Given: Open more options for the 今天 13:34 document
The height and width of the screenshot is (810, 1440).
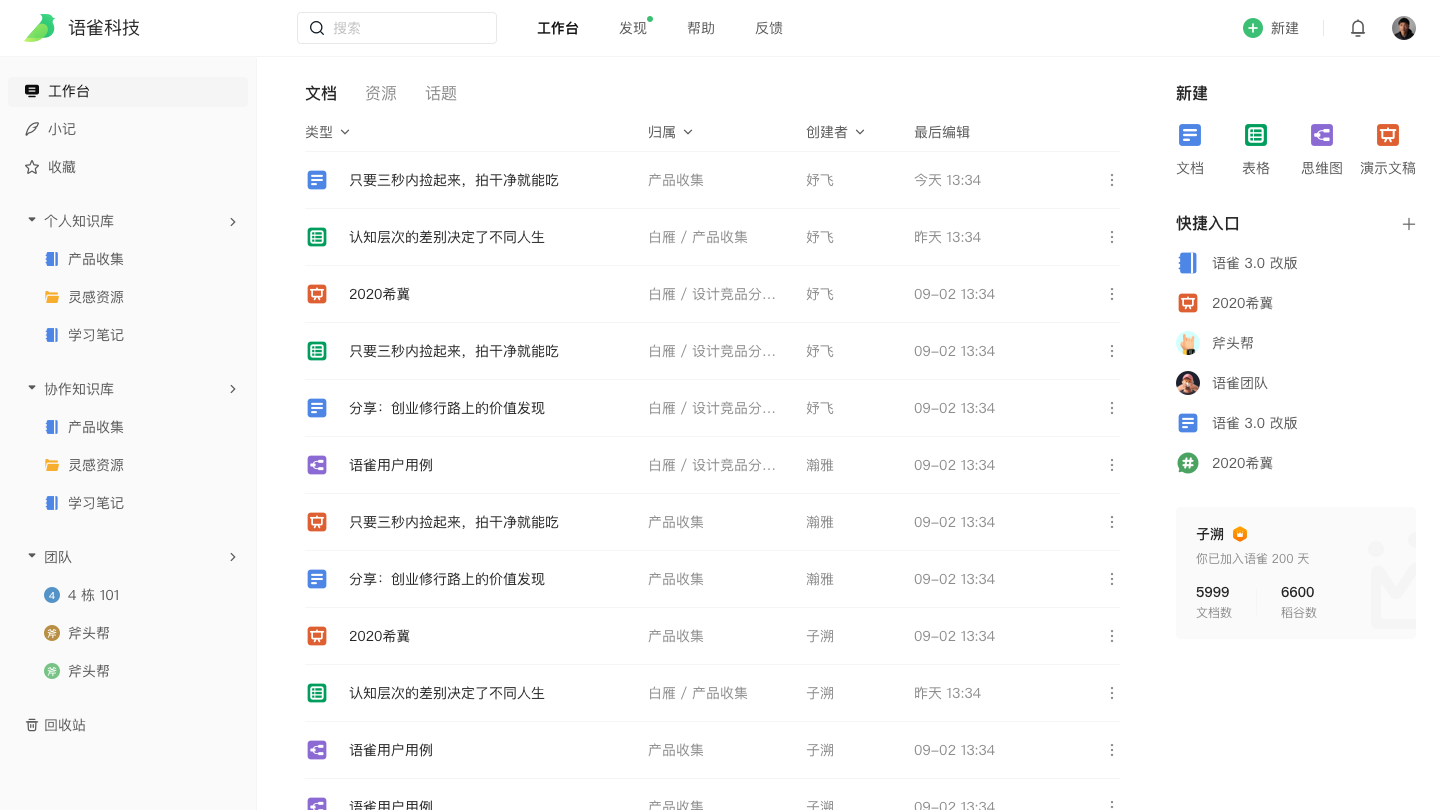Looking at the screenshot, I should point(1112,180).
